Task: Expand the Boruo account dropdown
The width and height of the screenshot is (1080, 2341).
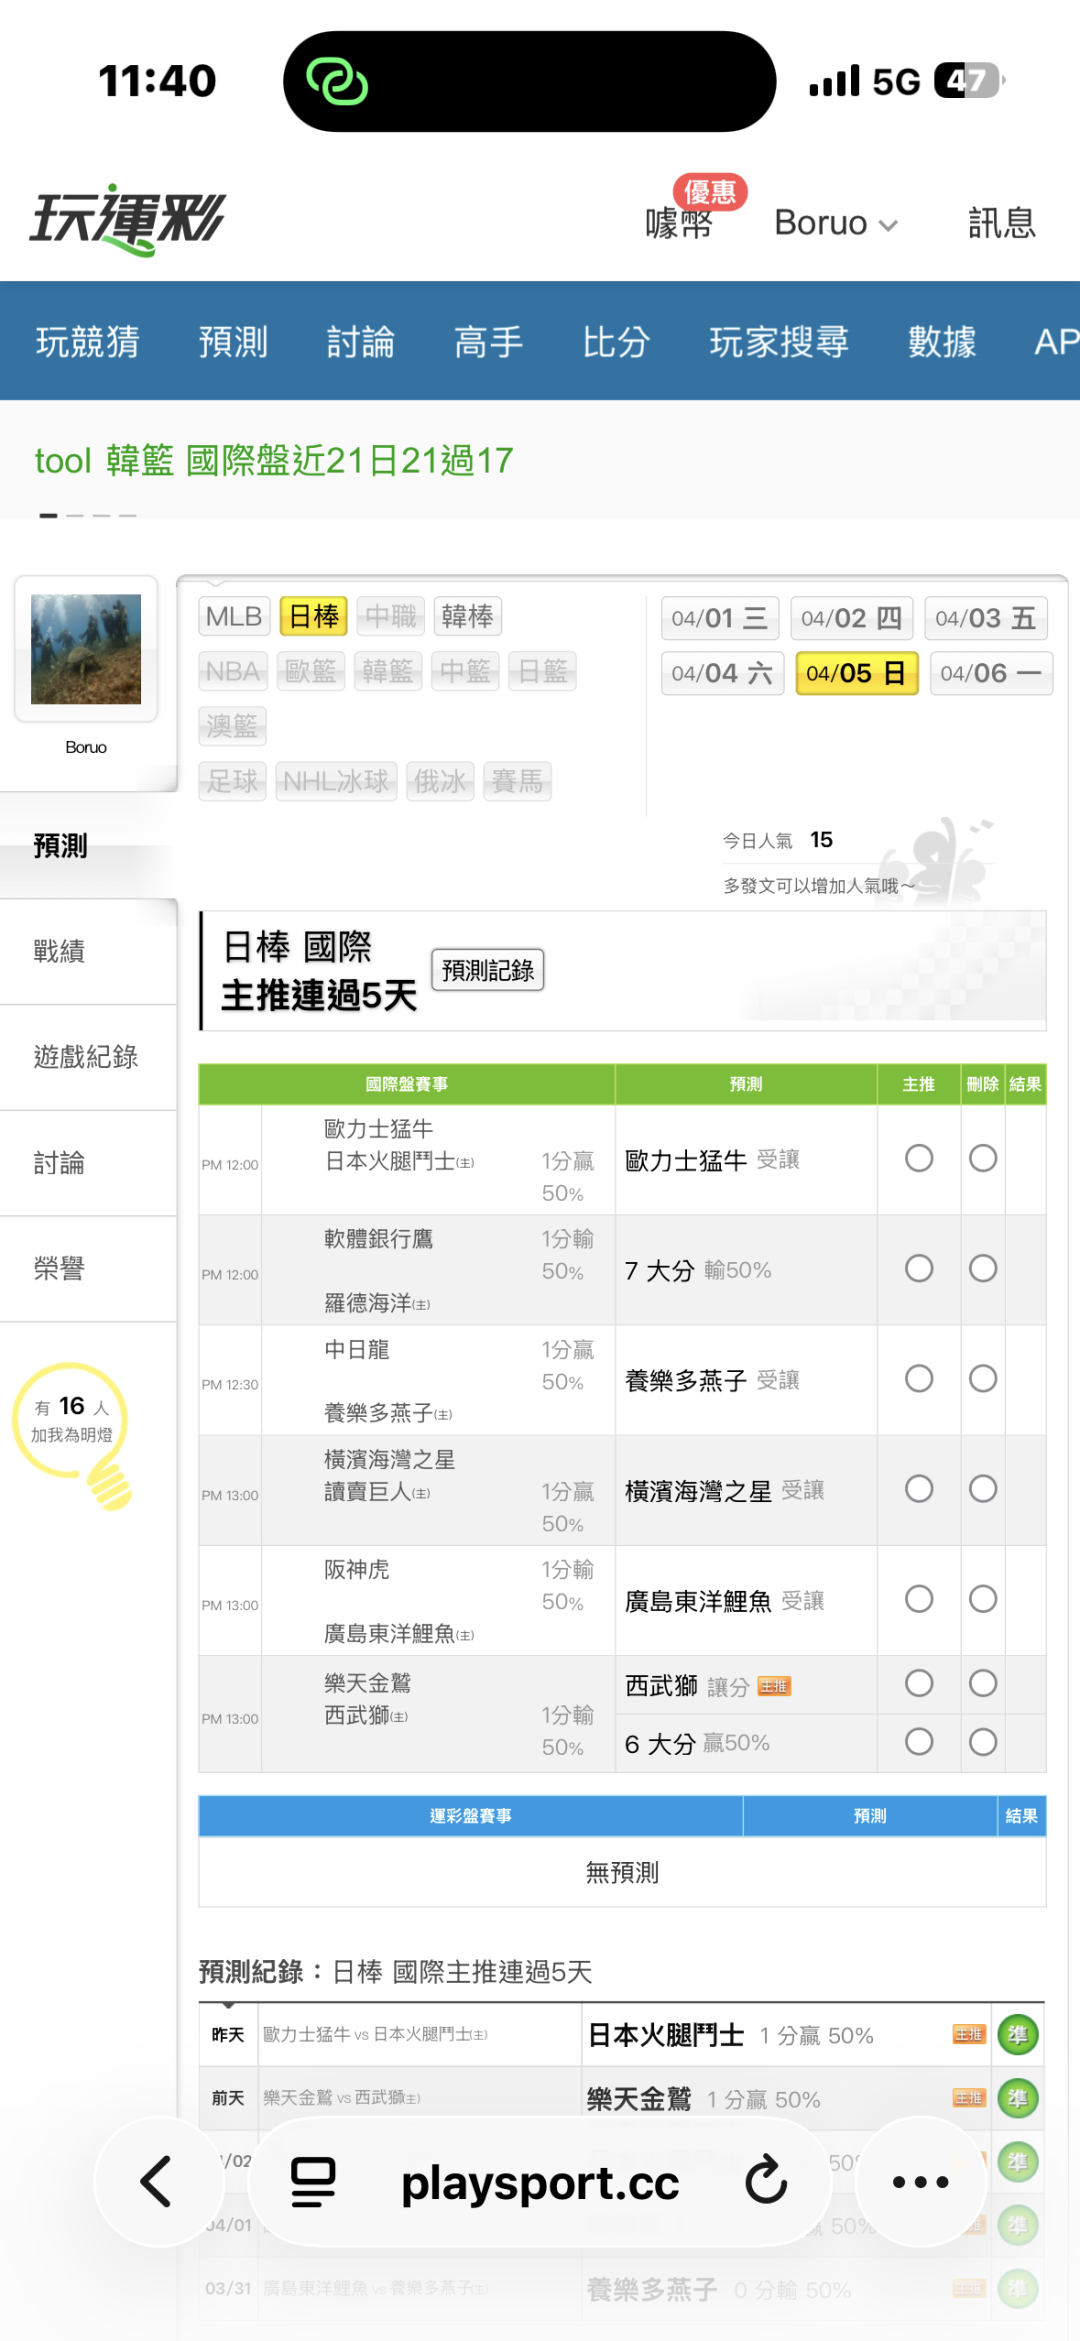Action: [835, 223]
